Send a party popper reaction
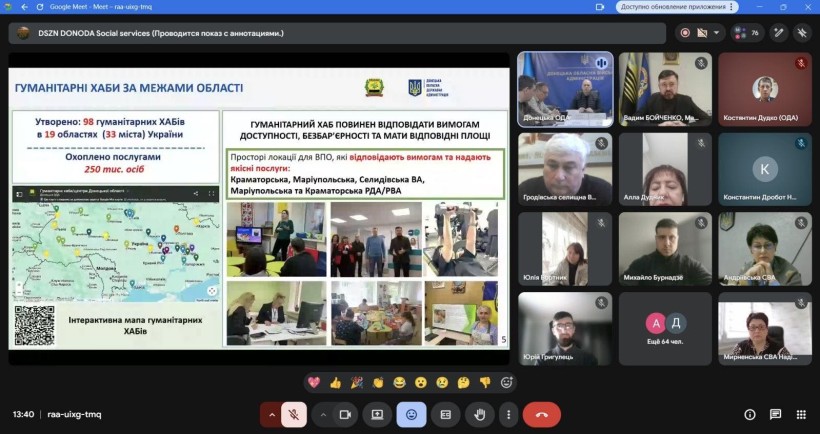The height and width of the screenshot is (434, 820). [357, 383]
